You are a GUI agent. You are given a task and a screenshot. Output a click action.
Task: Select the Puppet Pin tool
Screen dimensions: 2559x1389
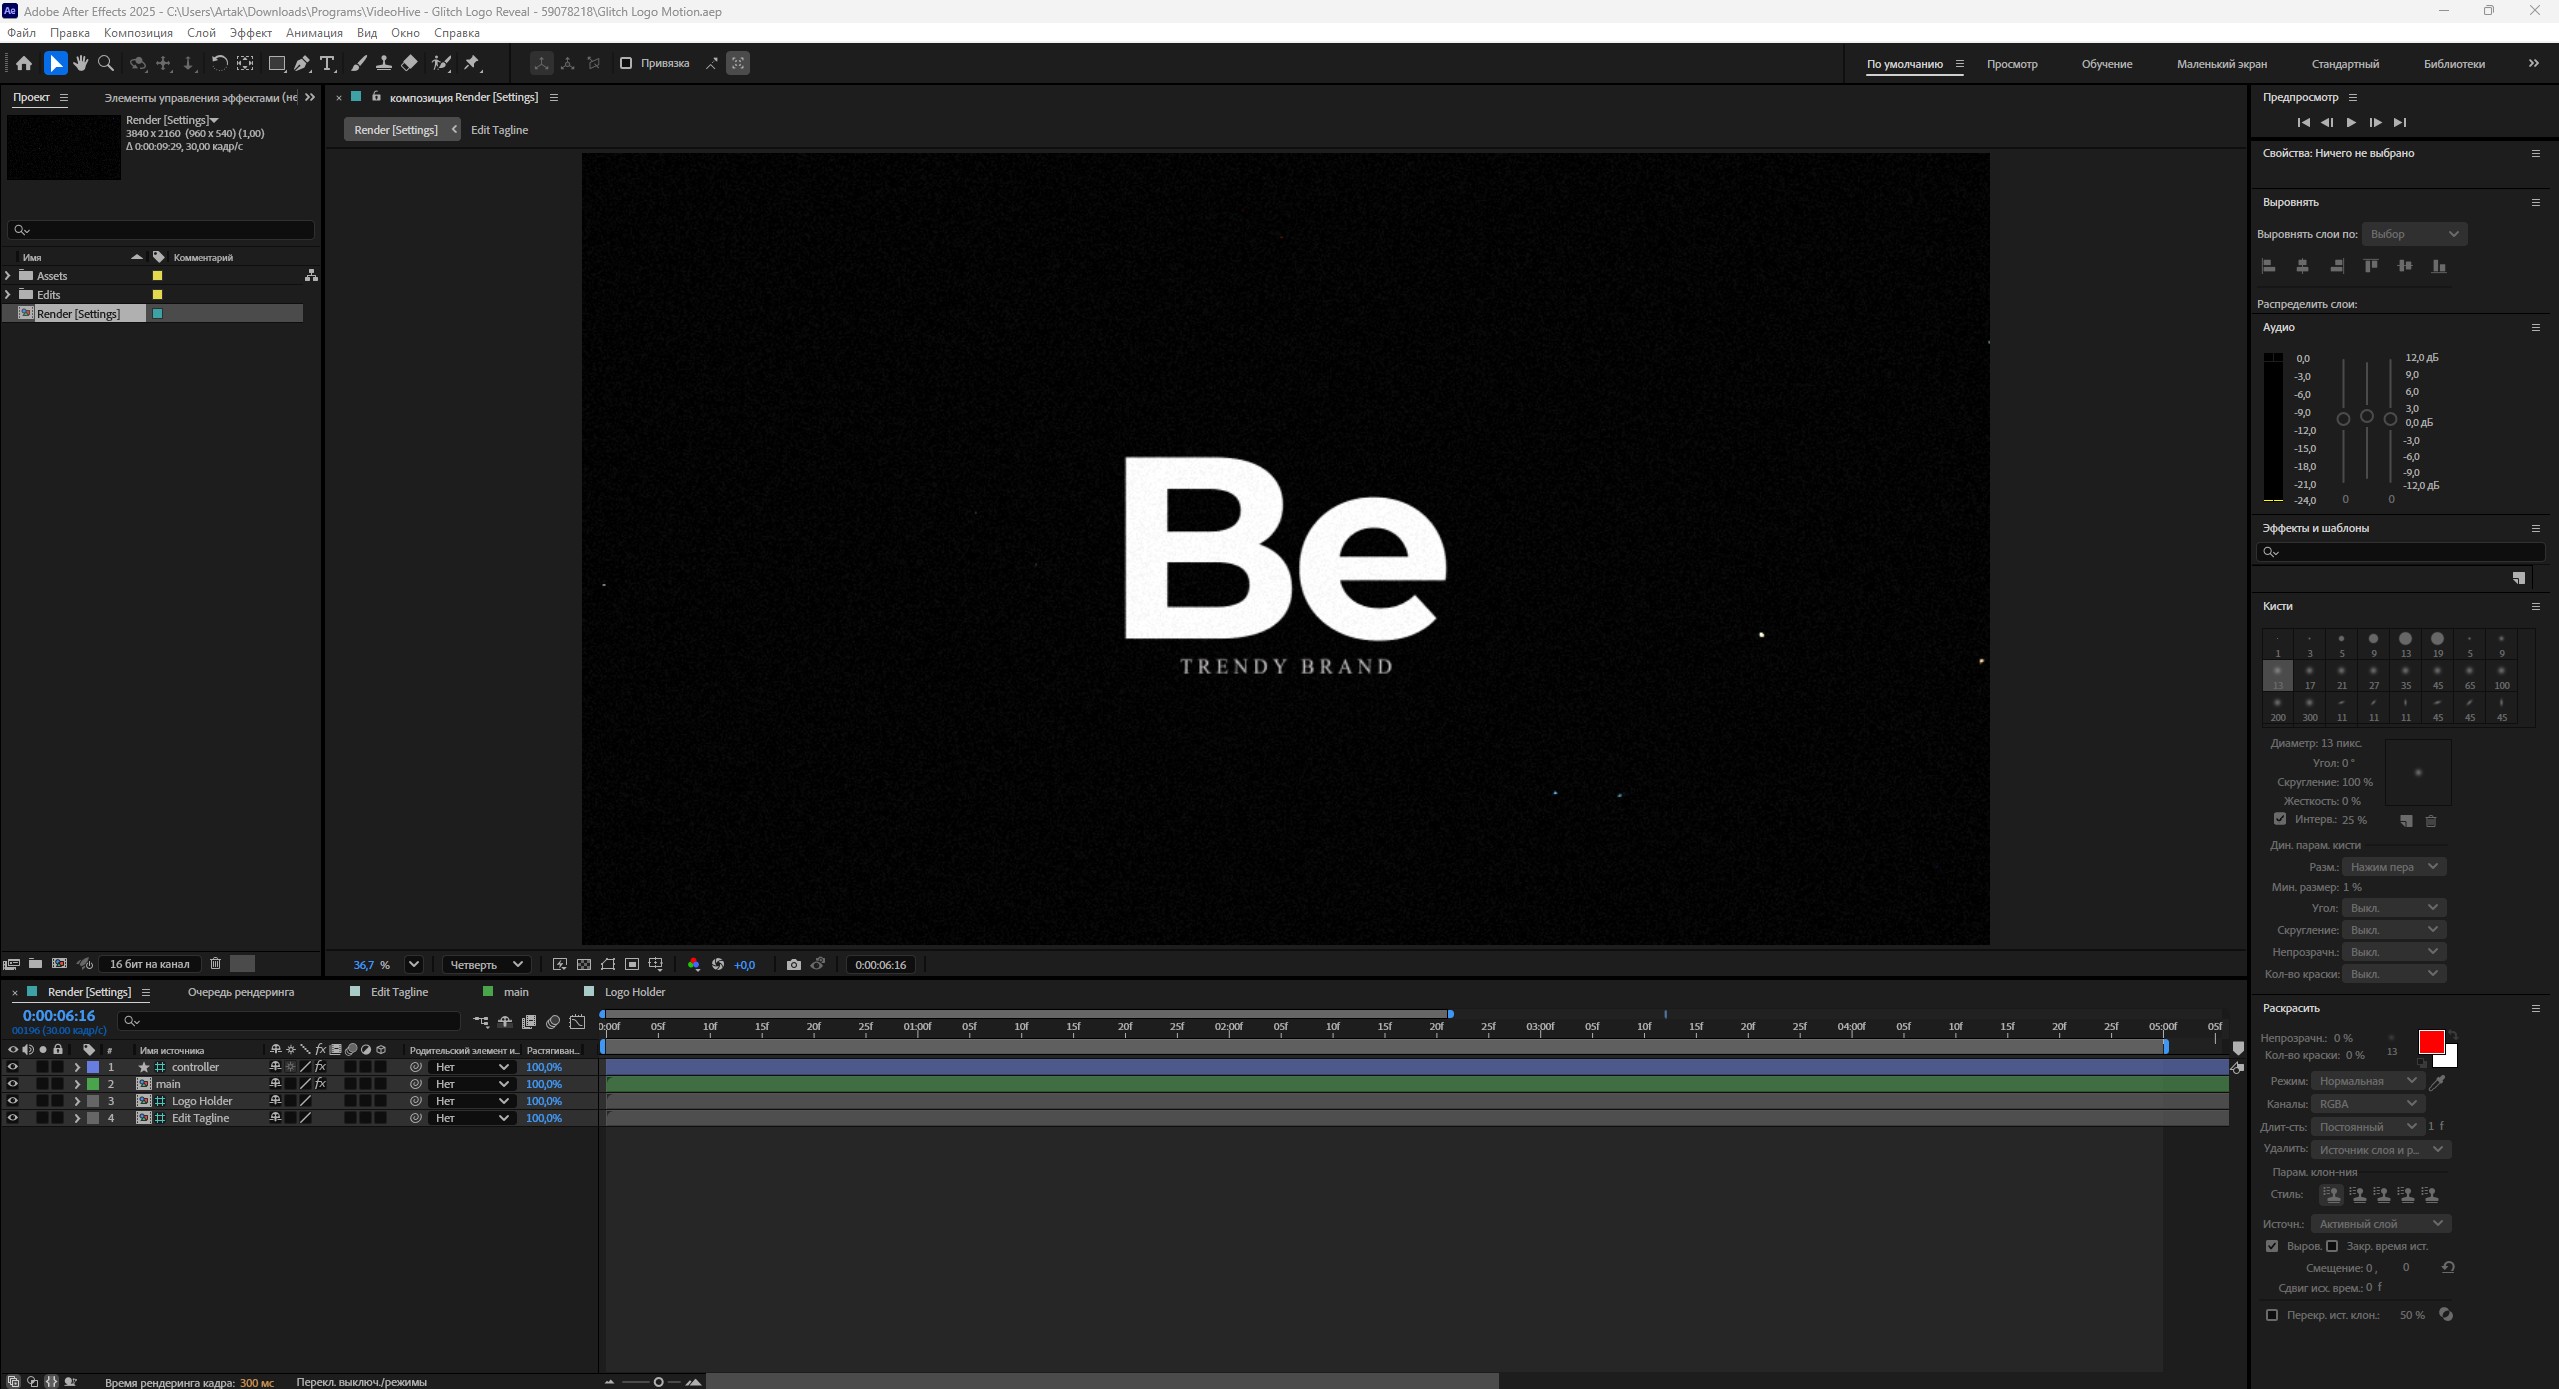click(472, 63)
